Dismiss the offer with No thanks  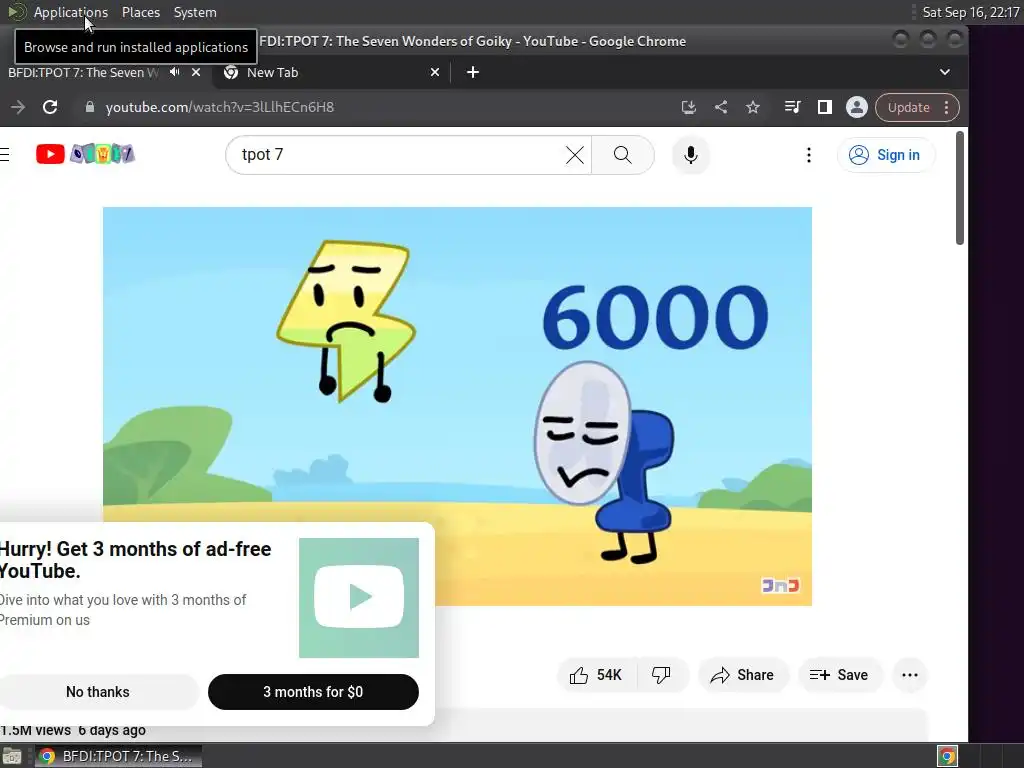click(98, 692)
